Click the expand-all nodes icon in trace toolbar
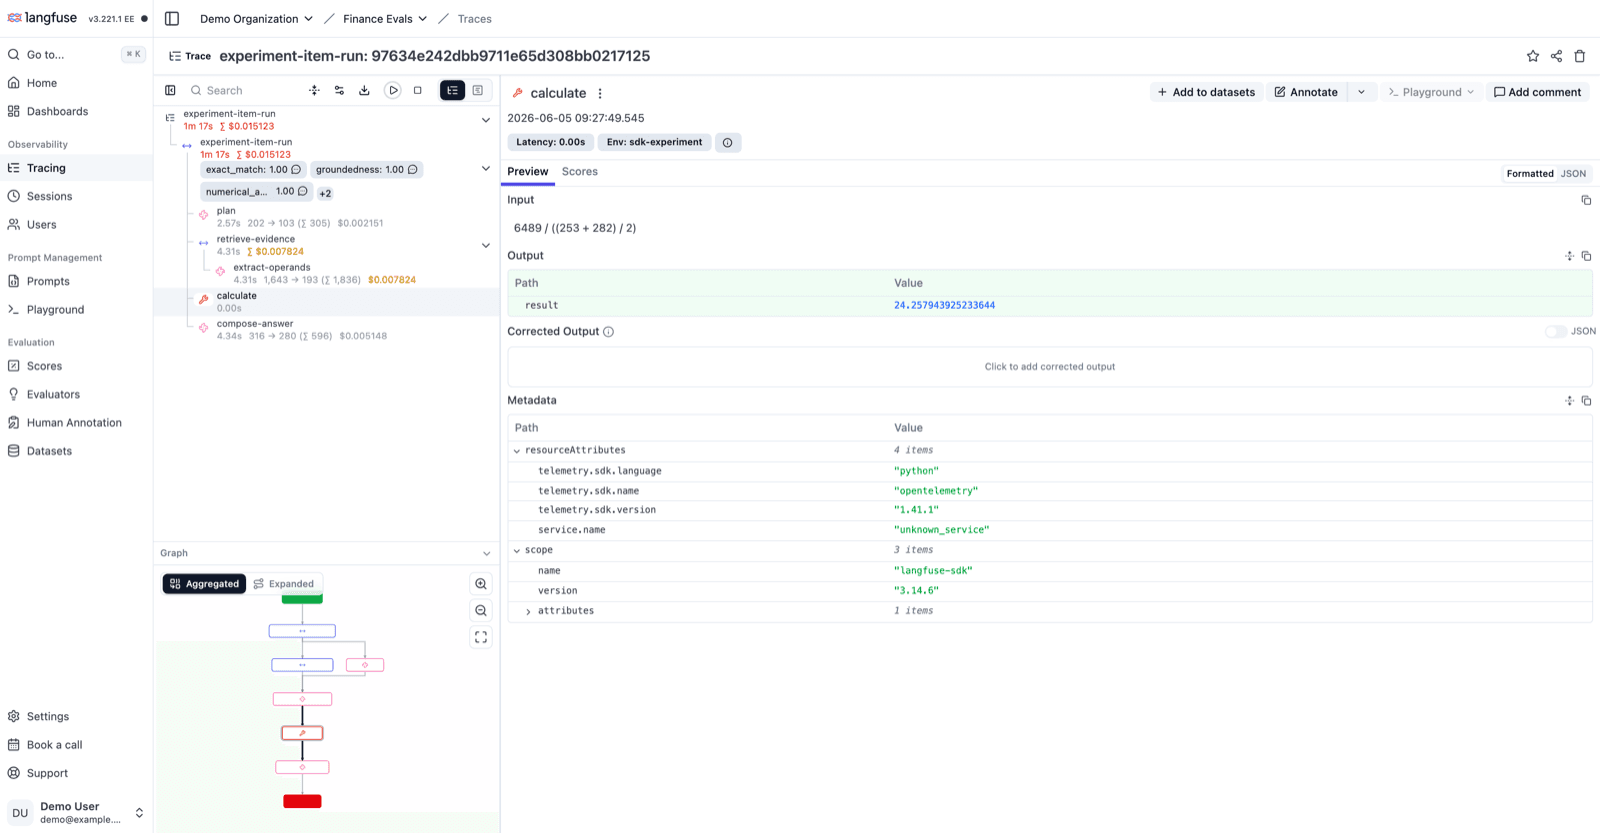 tap(314, 90)
